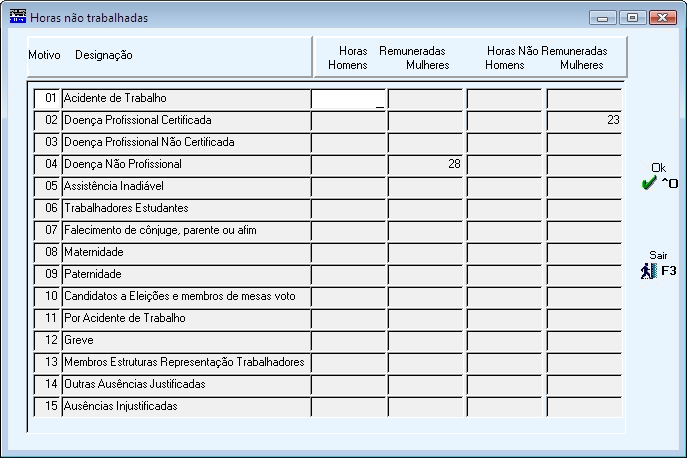Click Não Remuneradas Homens field for Ausências Injustificadas

point(504,406)
